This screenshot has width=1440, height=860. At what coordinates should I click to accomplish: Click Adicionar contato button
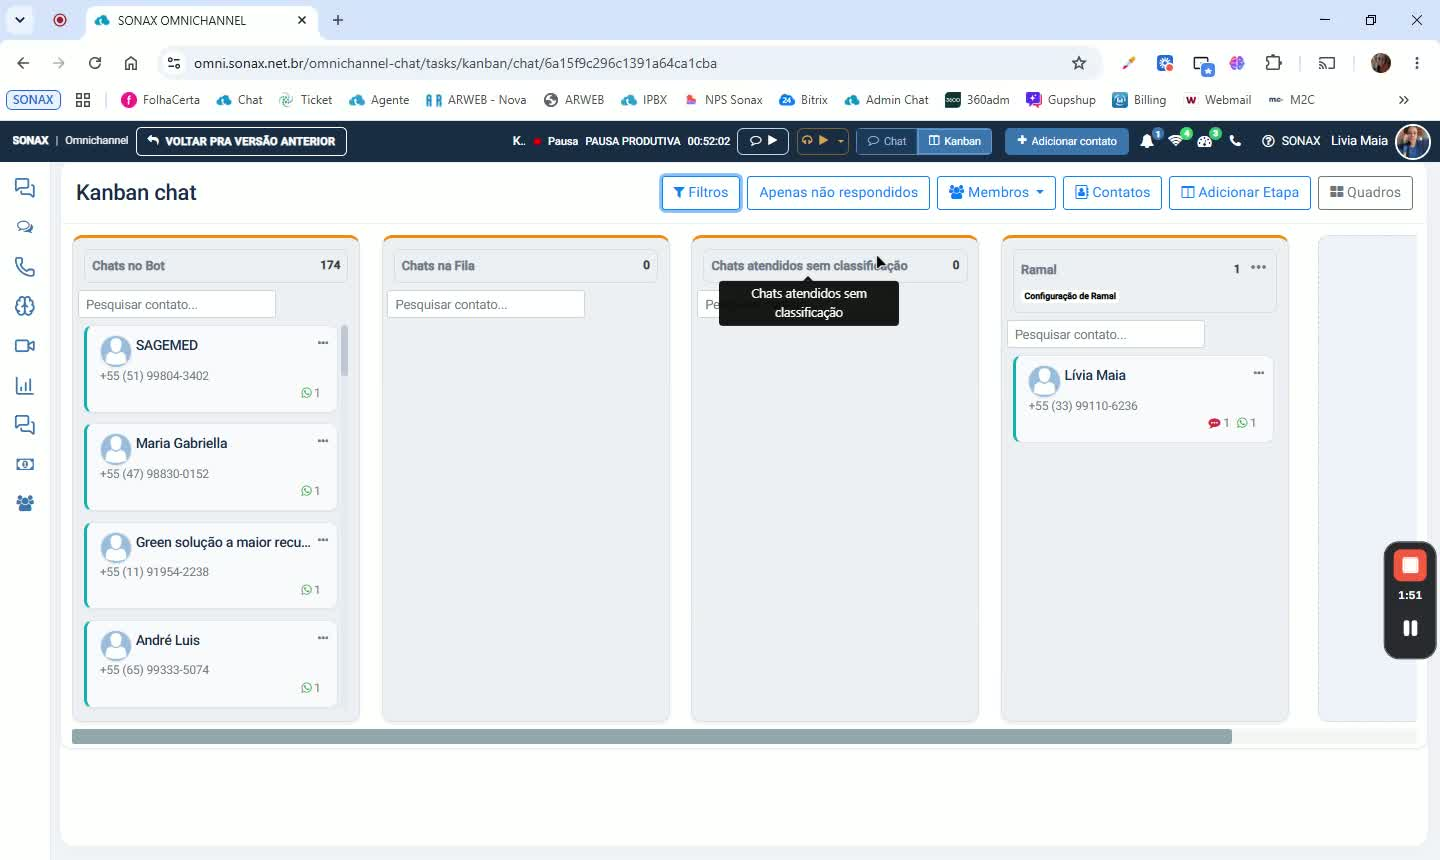pyautogui.click(x=1066, y=141)
